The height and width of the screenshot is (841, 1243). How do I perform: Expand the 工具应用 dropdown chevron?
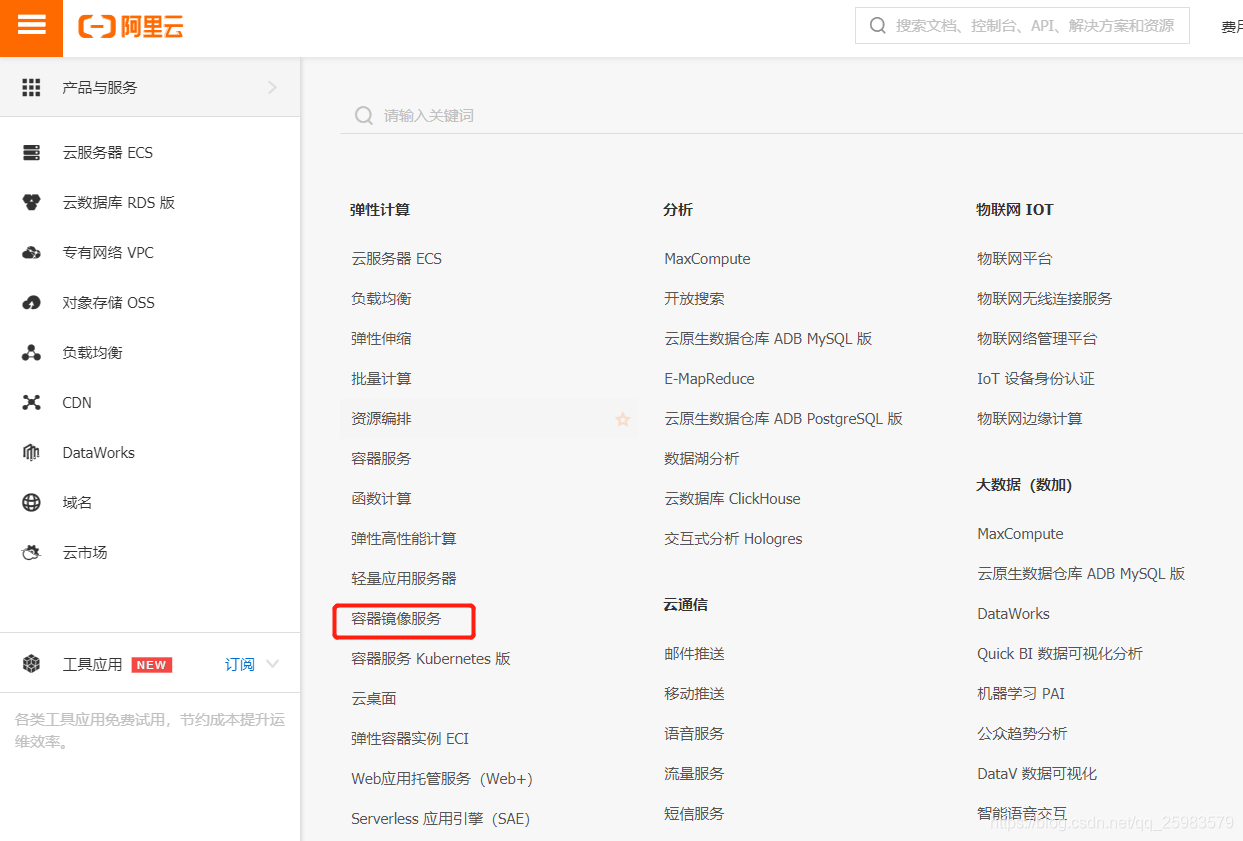272,664
